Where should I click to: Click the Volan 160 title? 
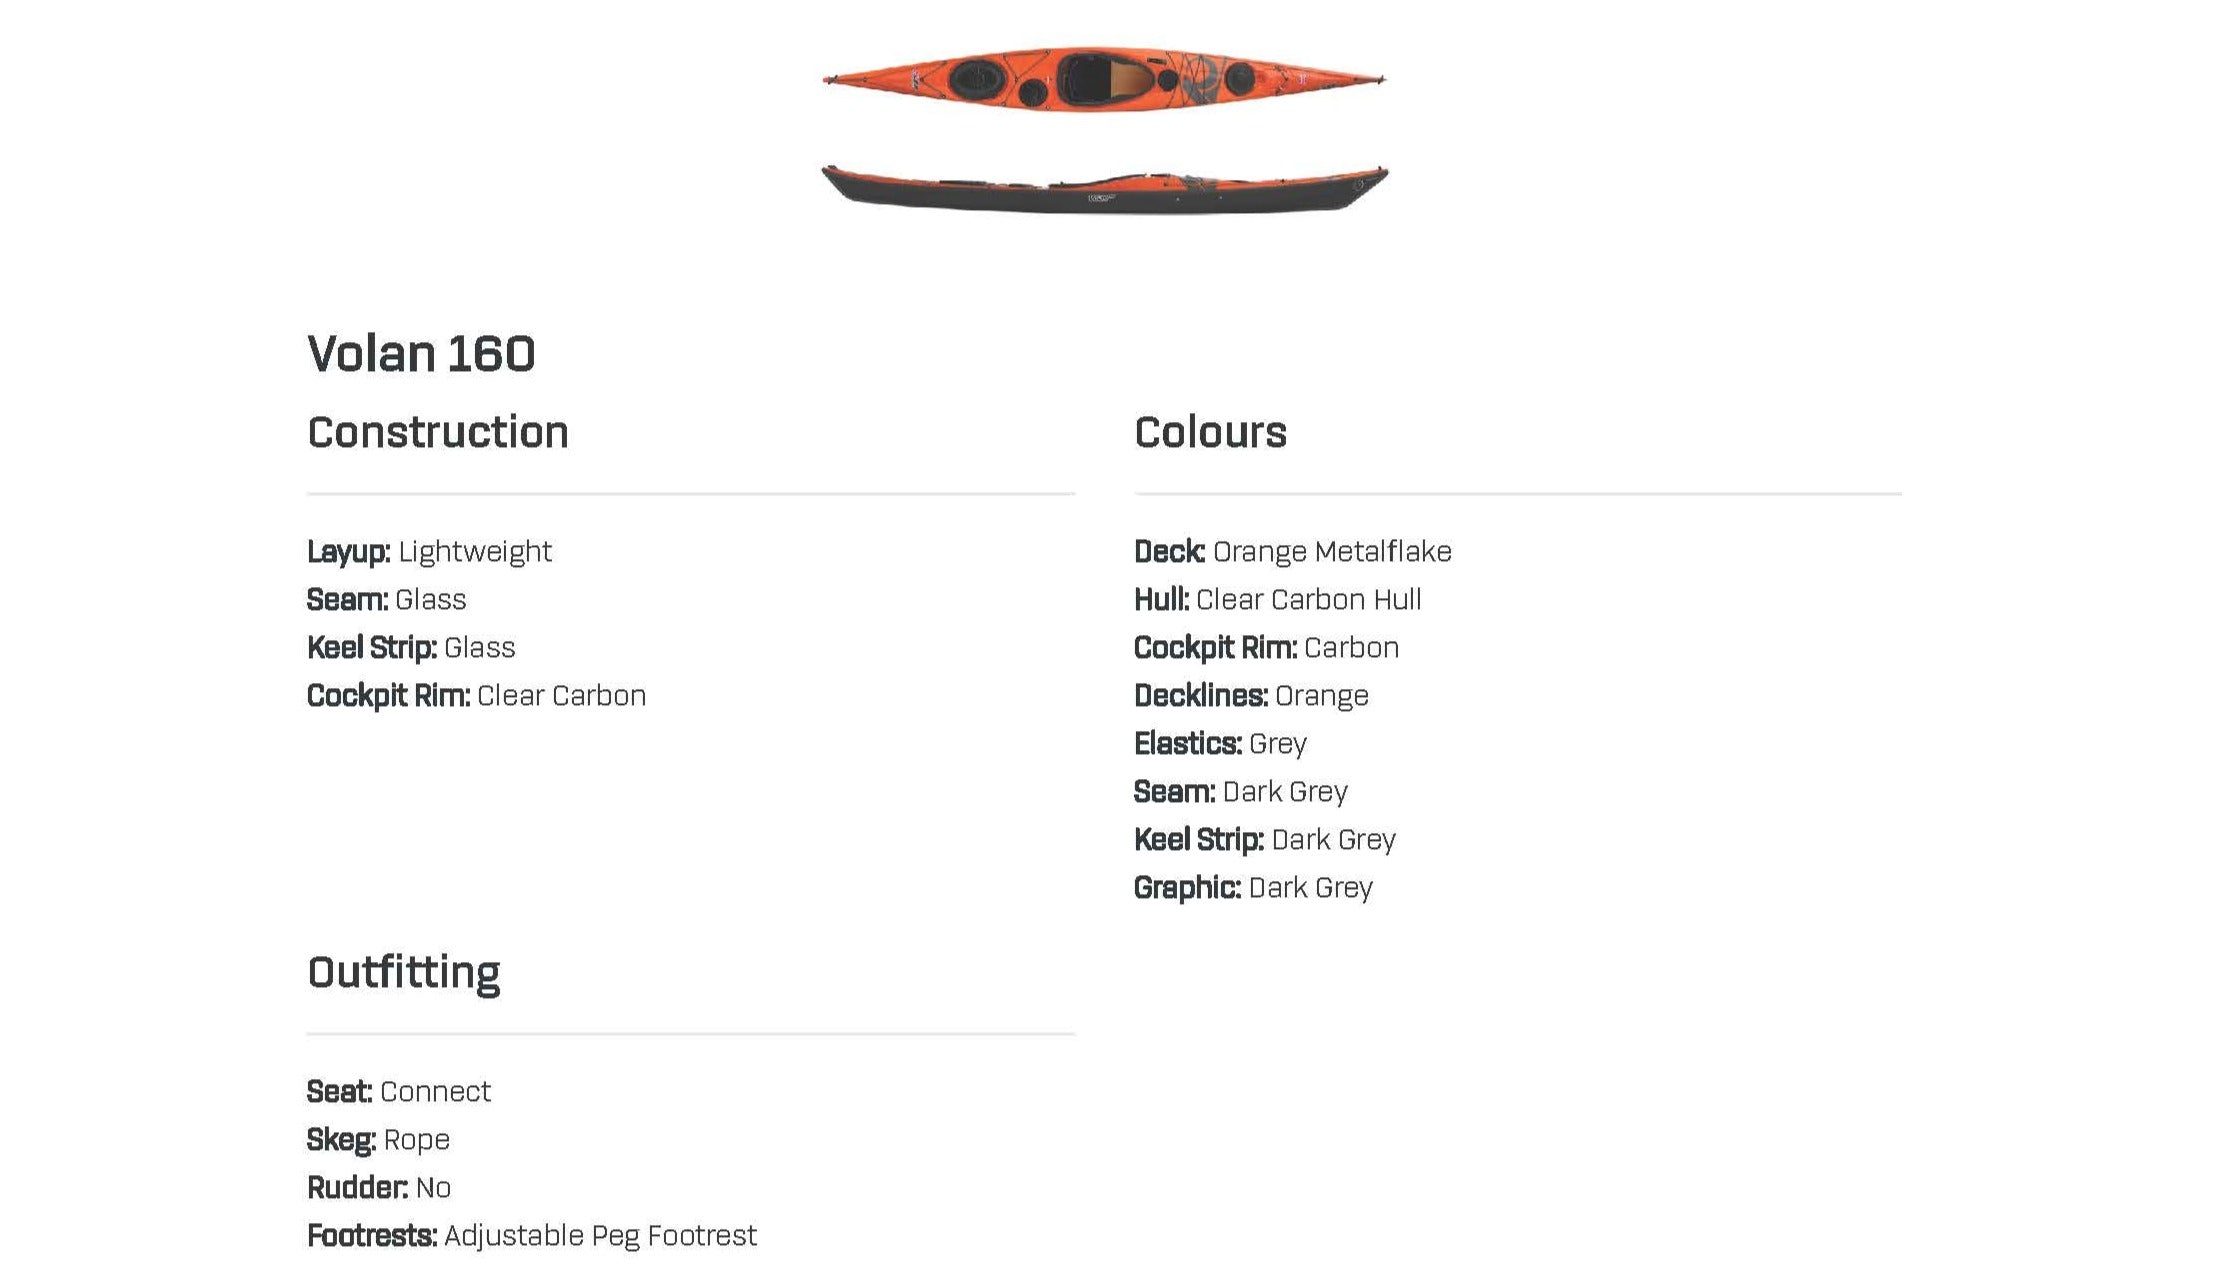pos(421,354)
